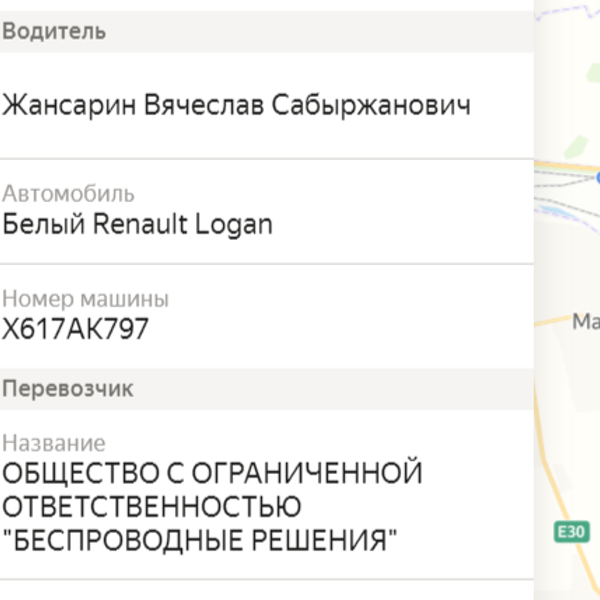Select driver name Жансарин Вячеслав Сабыржанович
This screenshot has width=600, height=600.
click(236, 105)
